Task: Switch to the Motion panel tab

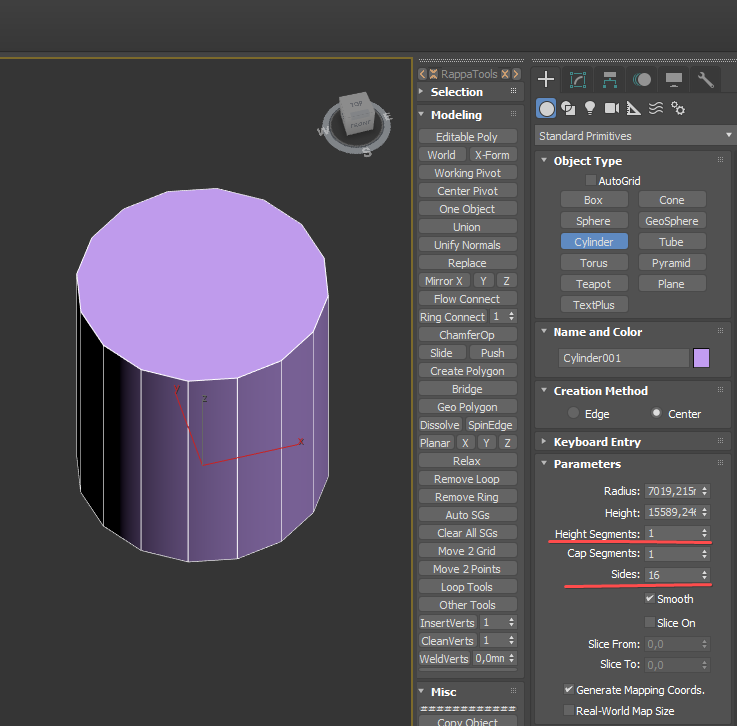Action: coord(642,80)
